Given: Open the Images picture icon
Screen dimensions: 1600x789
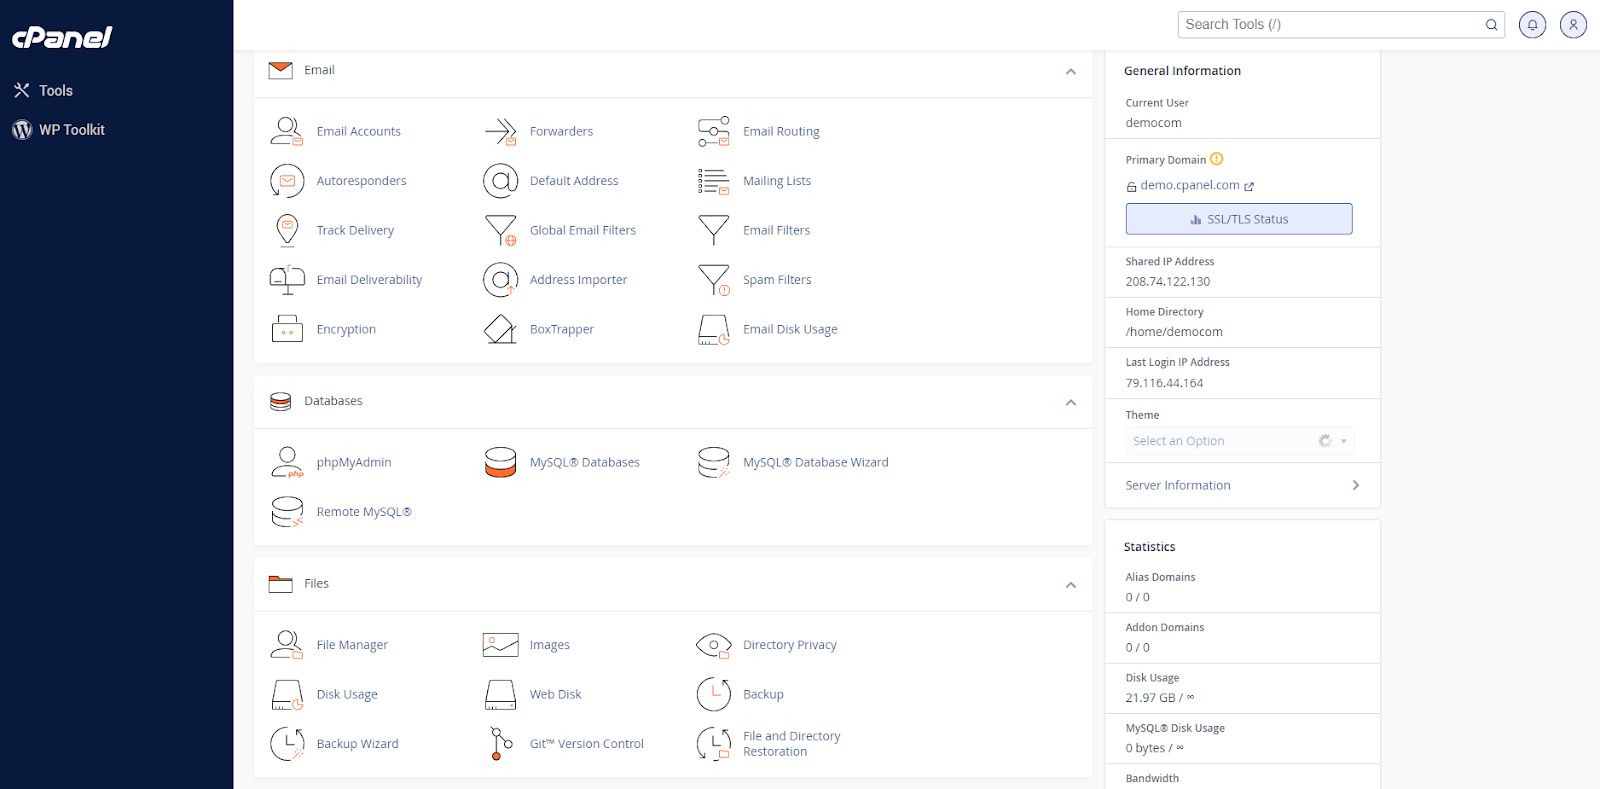Looking at the screenshot, I should (500, 645).
